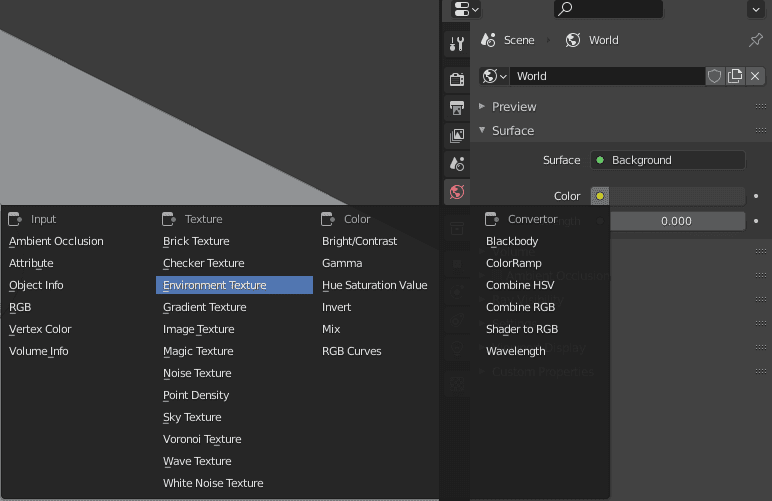This screenshot has width=772, height=501.
Task: Duplicate the World datablock with new-copy icon
Action: click(735, 76)
